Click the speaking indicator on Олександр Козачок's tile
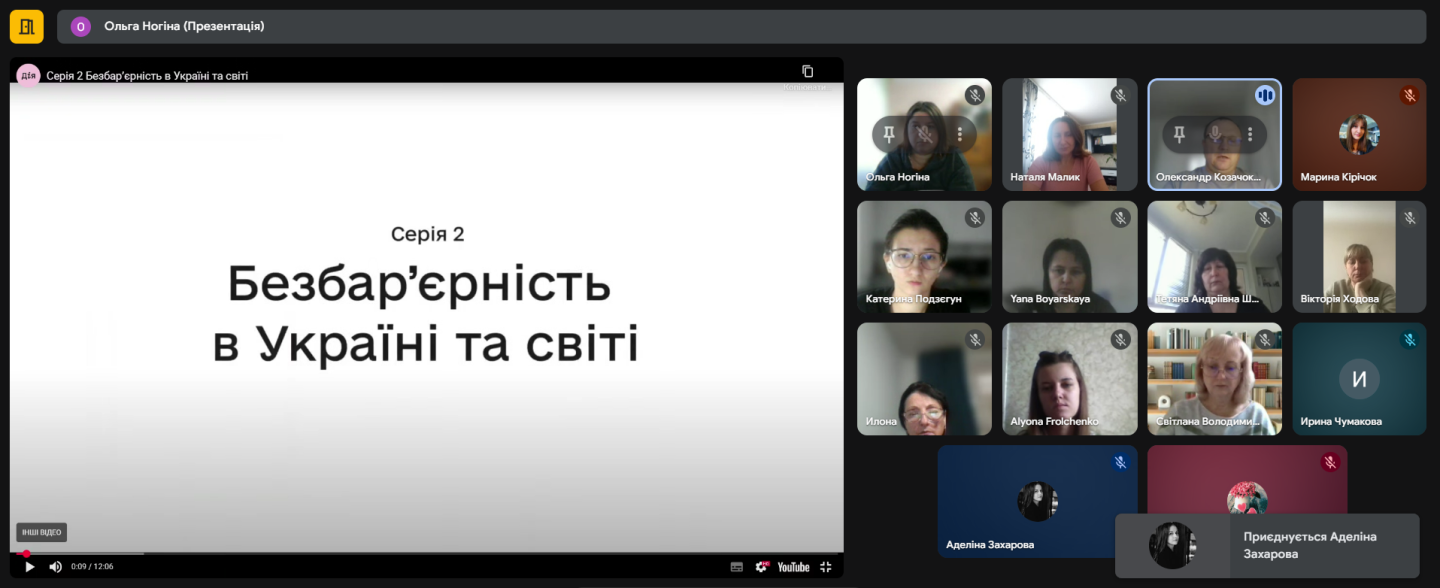The image size is (1440, 588). (1265, 95)
